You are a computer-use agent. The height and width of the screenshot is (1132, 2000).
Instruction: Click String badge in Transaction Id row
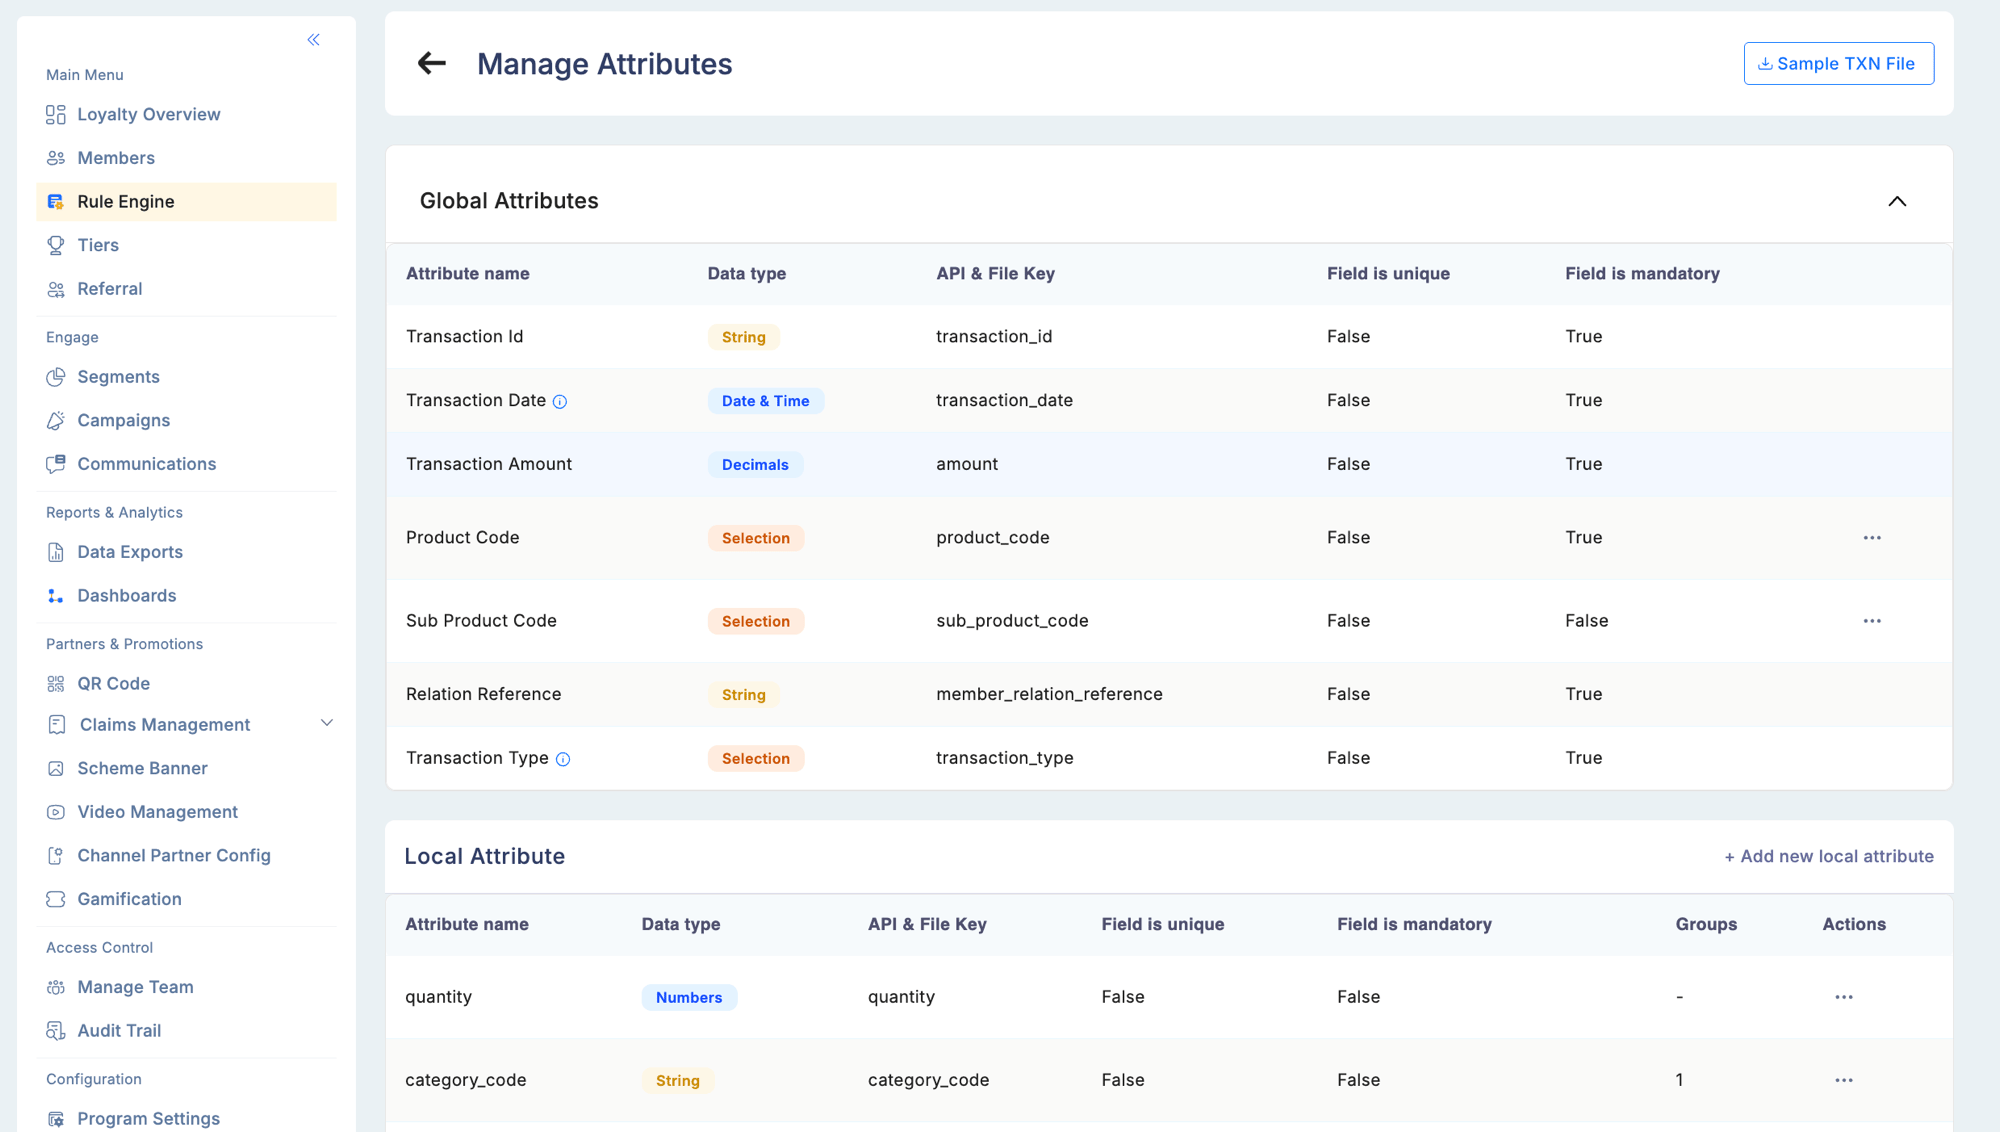pos(744,337)
